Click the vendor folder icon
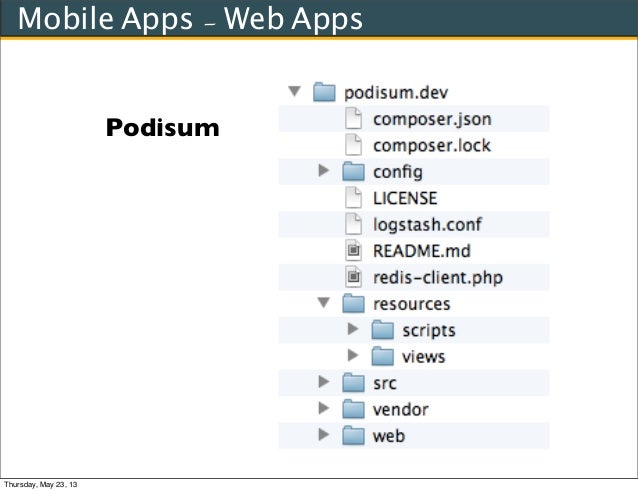This screenshot has width=638, height=491. (353, 409)
